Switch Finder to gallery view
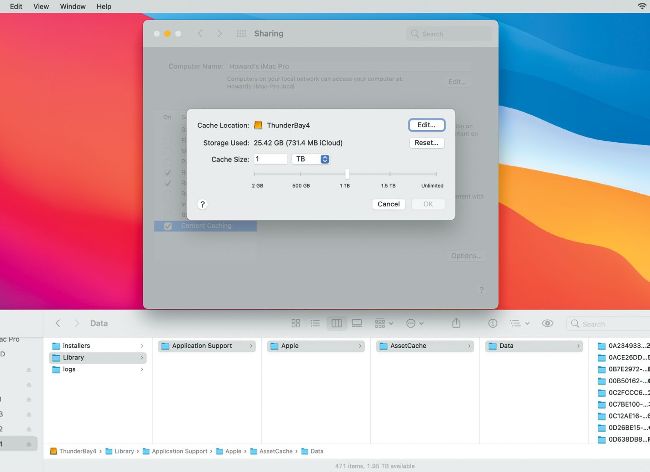This screenshot has width=650, height=472. click(x=357, y=323)
